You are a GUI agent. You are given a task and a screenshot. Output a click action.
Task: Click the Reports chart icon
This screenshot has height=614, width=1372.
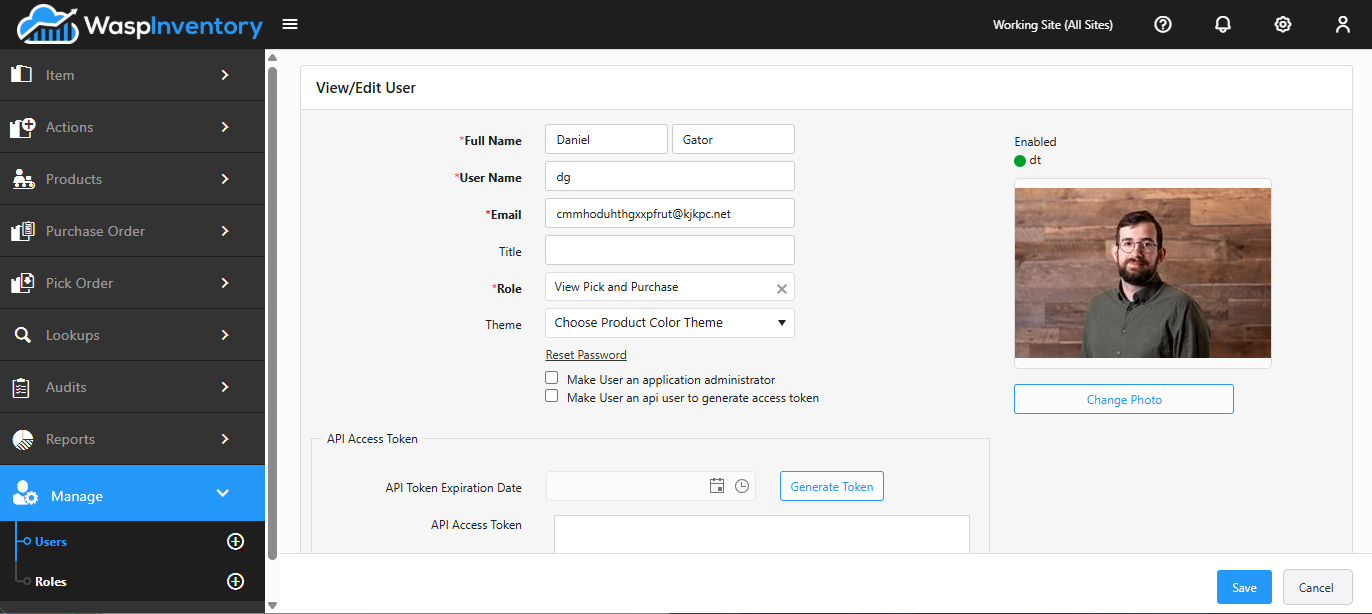tap(23, 439)
